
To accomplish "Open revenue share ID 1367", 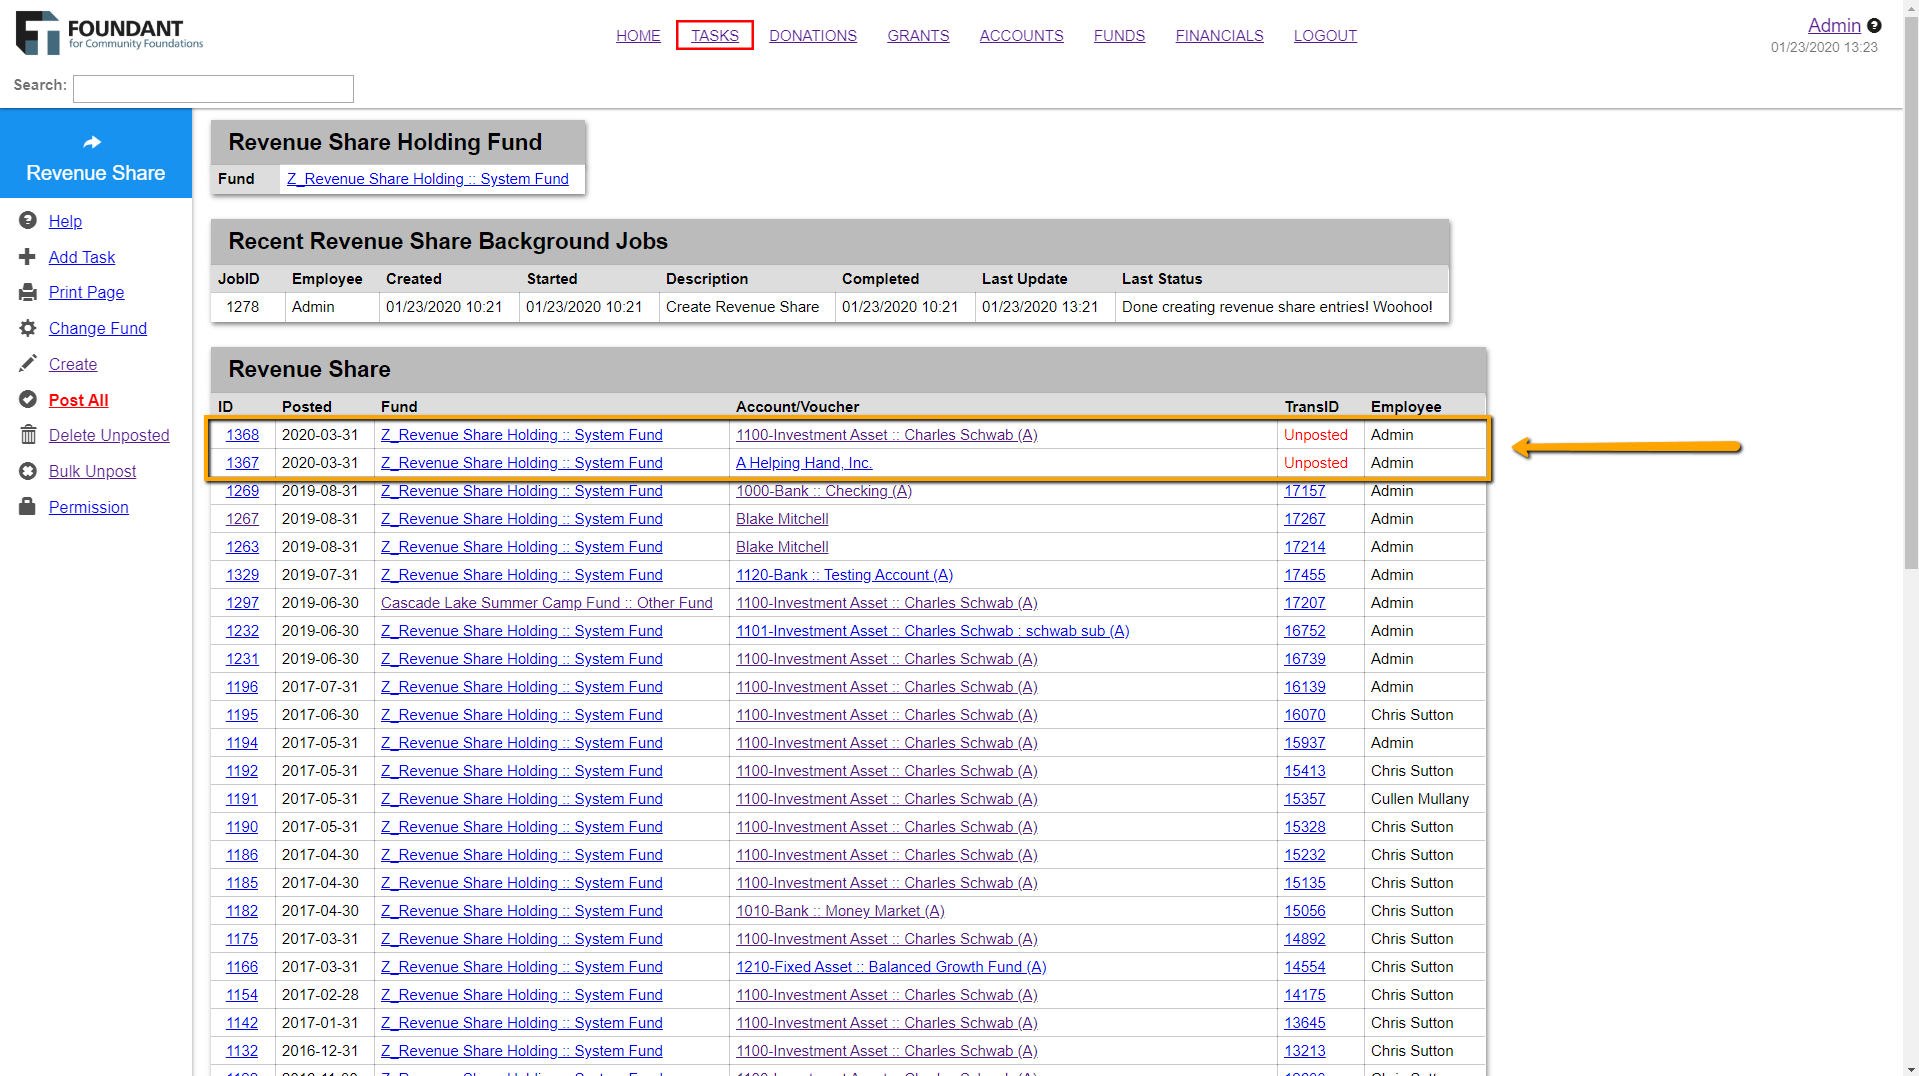I will tap(242, 463).
